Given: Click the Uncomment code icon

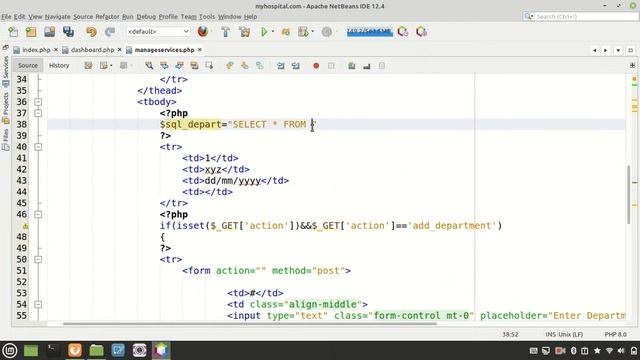Looking at the screenshot, I should pos(367,66).
